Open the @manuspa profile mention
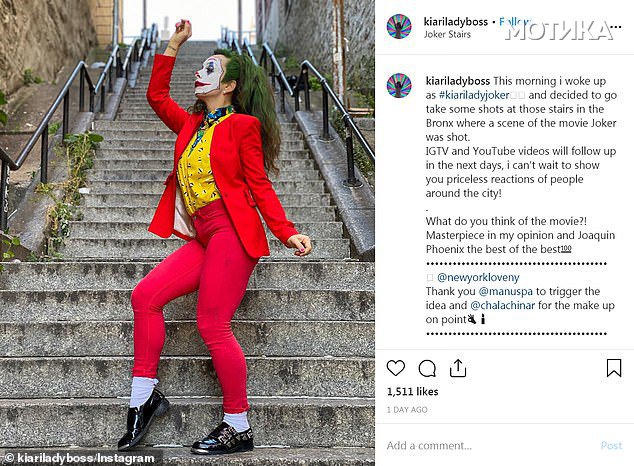Screen dimensions: 634x466 coord(505,291)
